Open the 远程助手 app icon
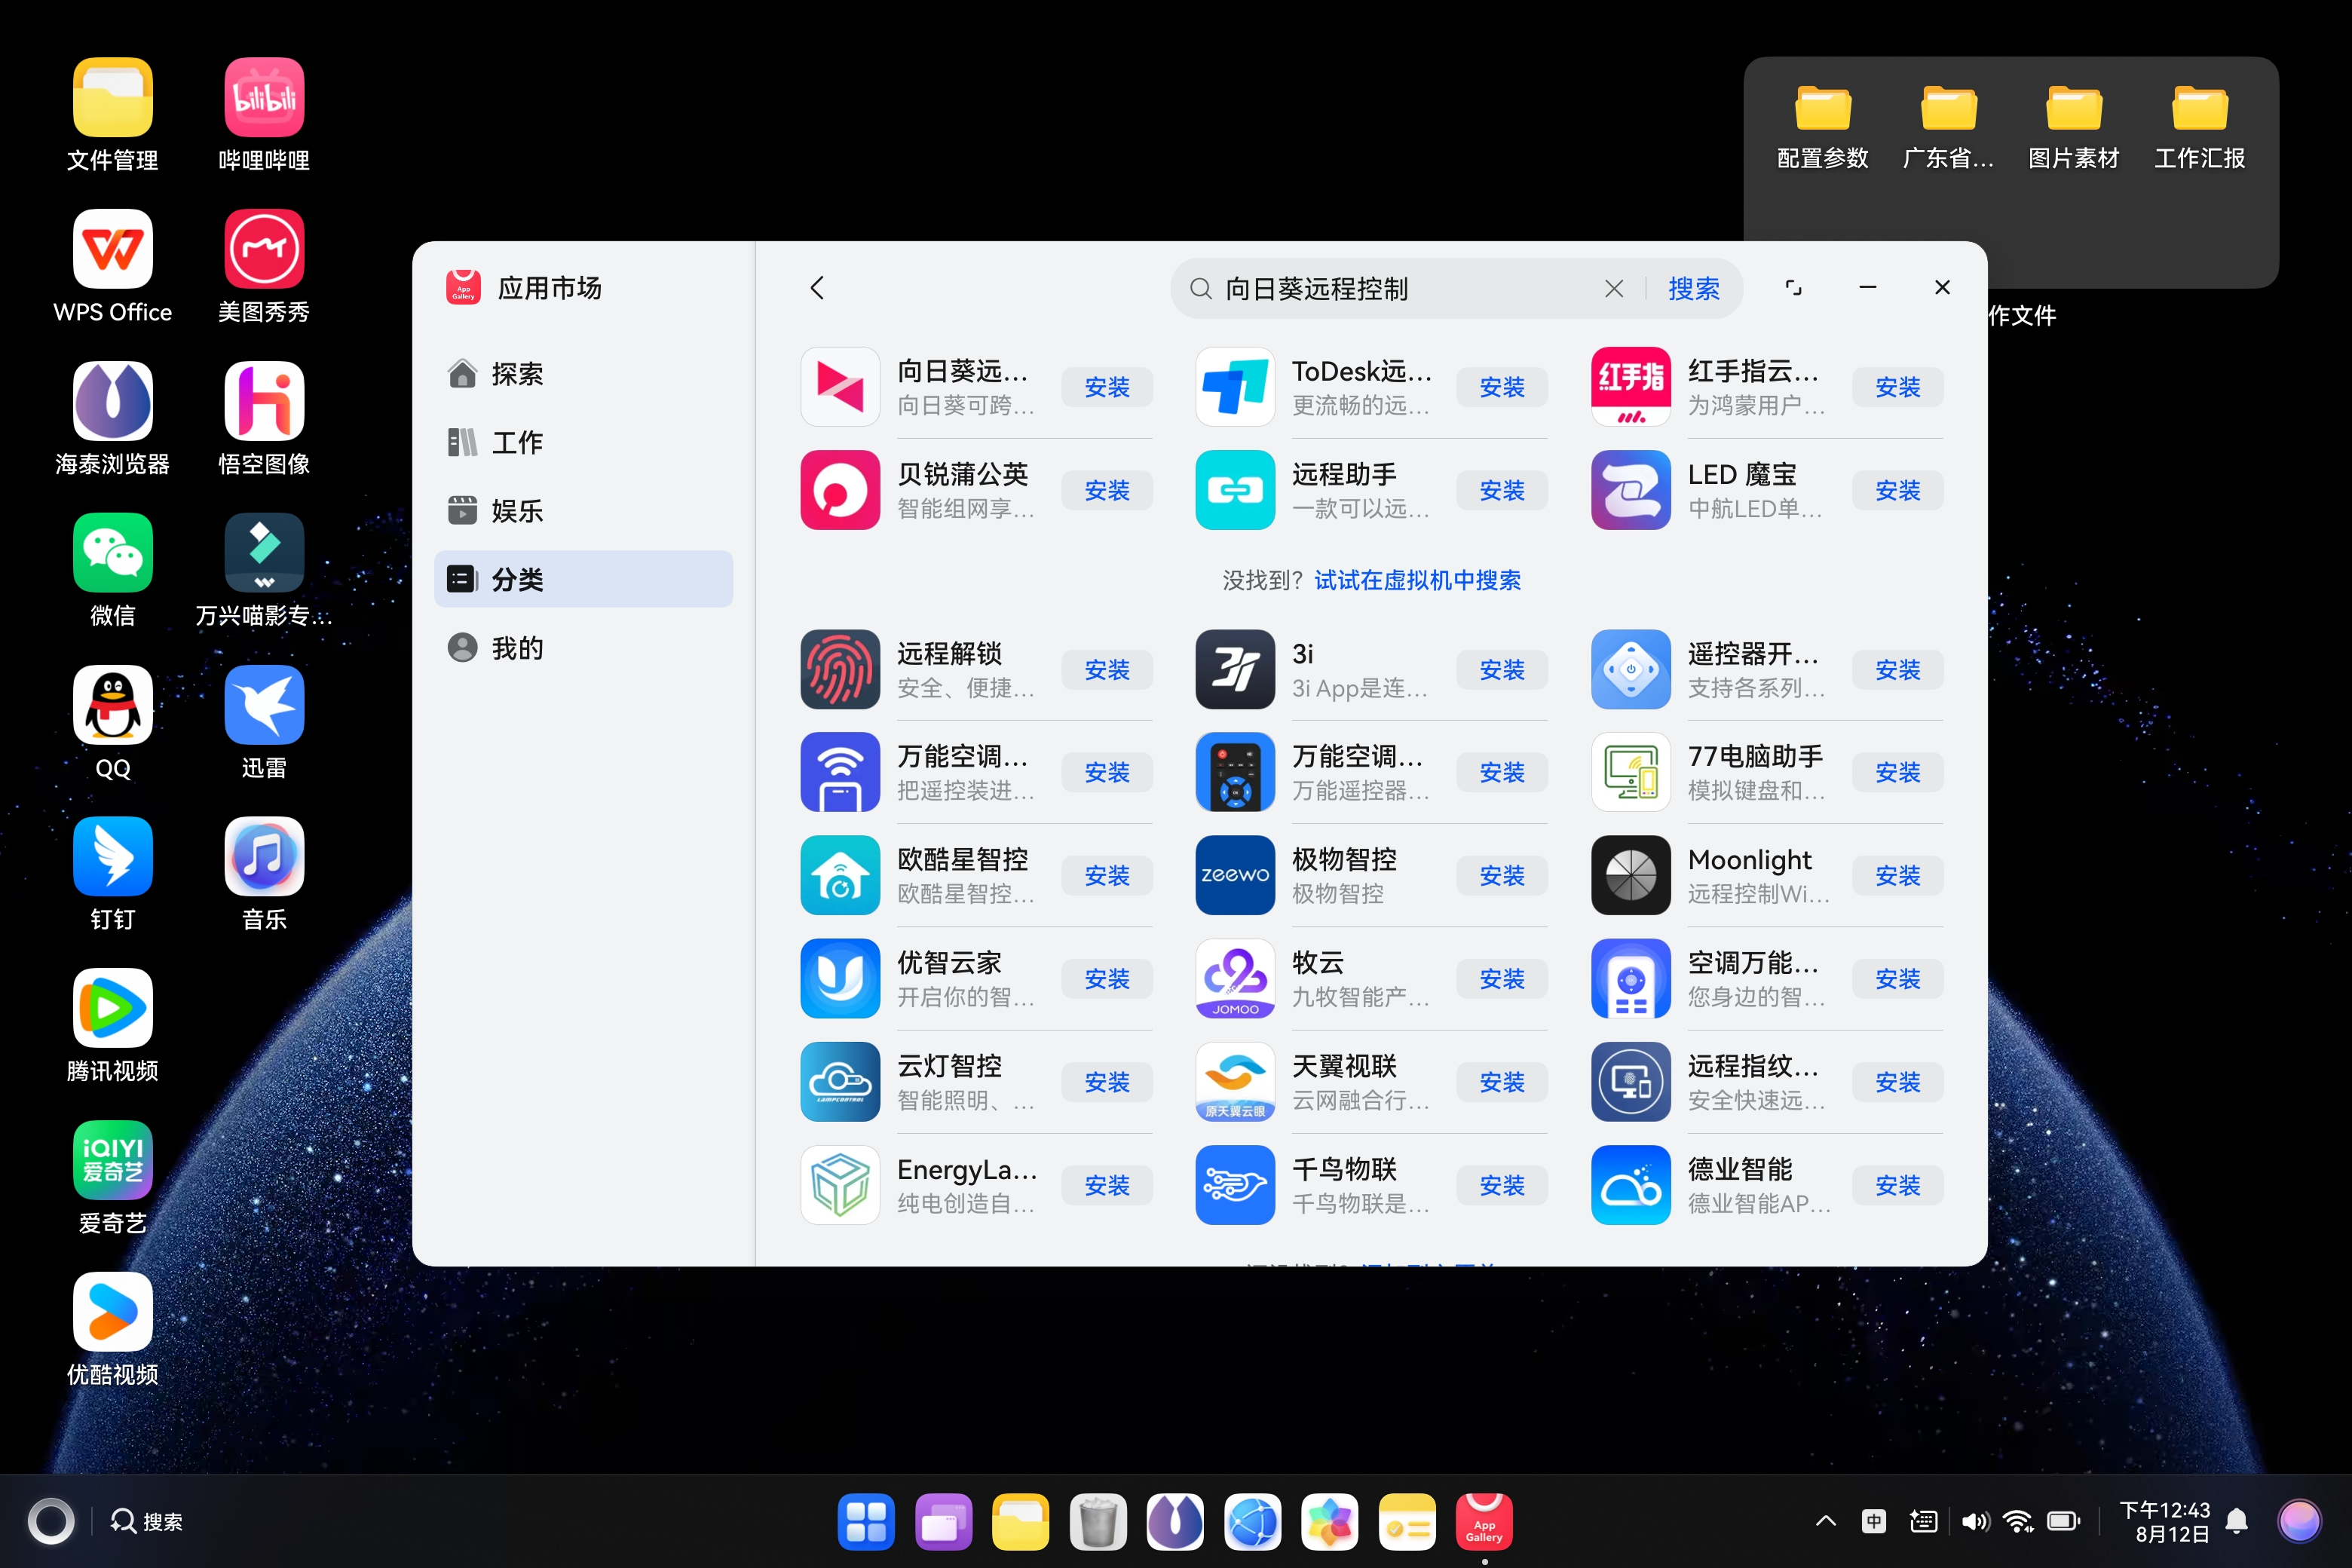The height and width of the screenshot is (1568, 2352). pos(1235,490)
